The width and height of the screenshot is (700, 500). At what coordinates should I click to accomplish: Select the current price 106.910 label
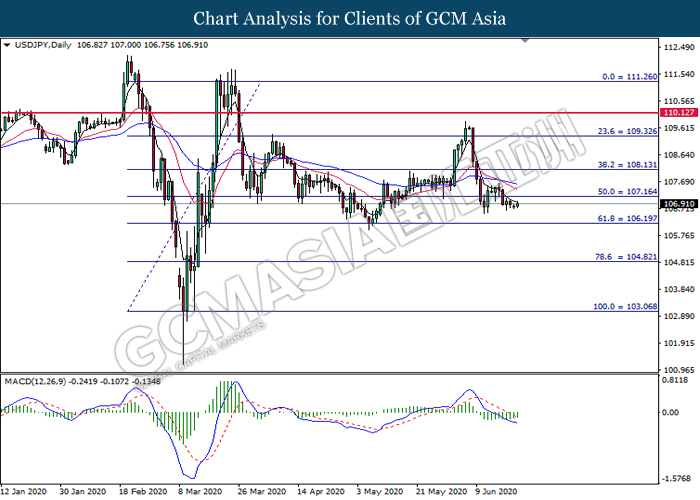679,204
